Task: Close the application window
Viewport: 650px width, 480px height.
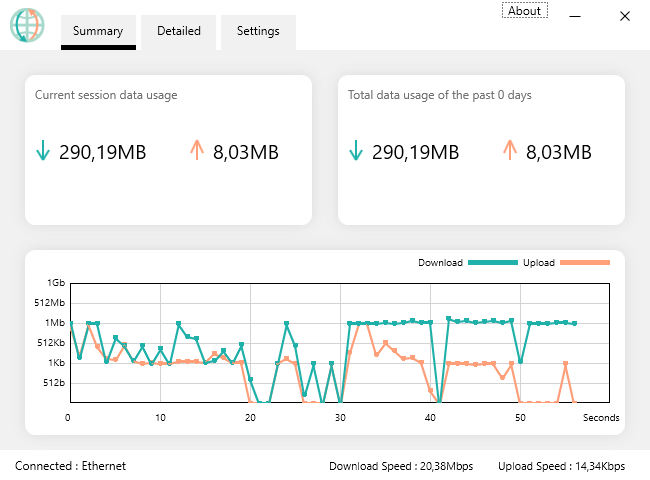Action: [624, 16]
